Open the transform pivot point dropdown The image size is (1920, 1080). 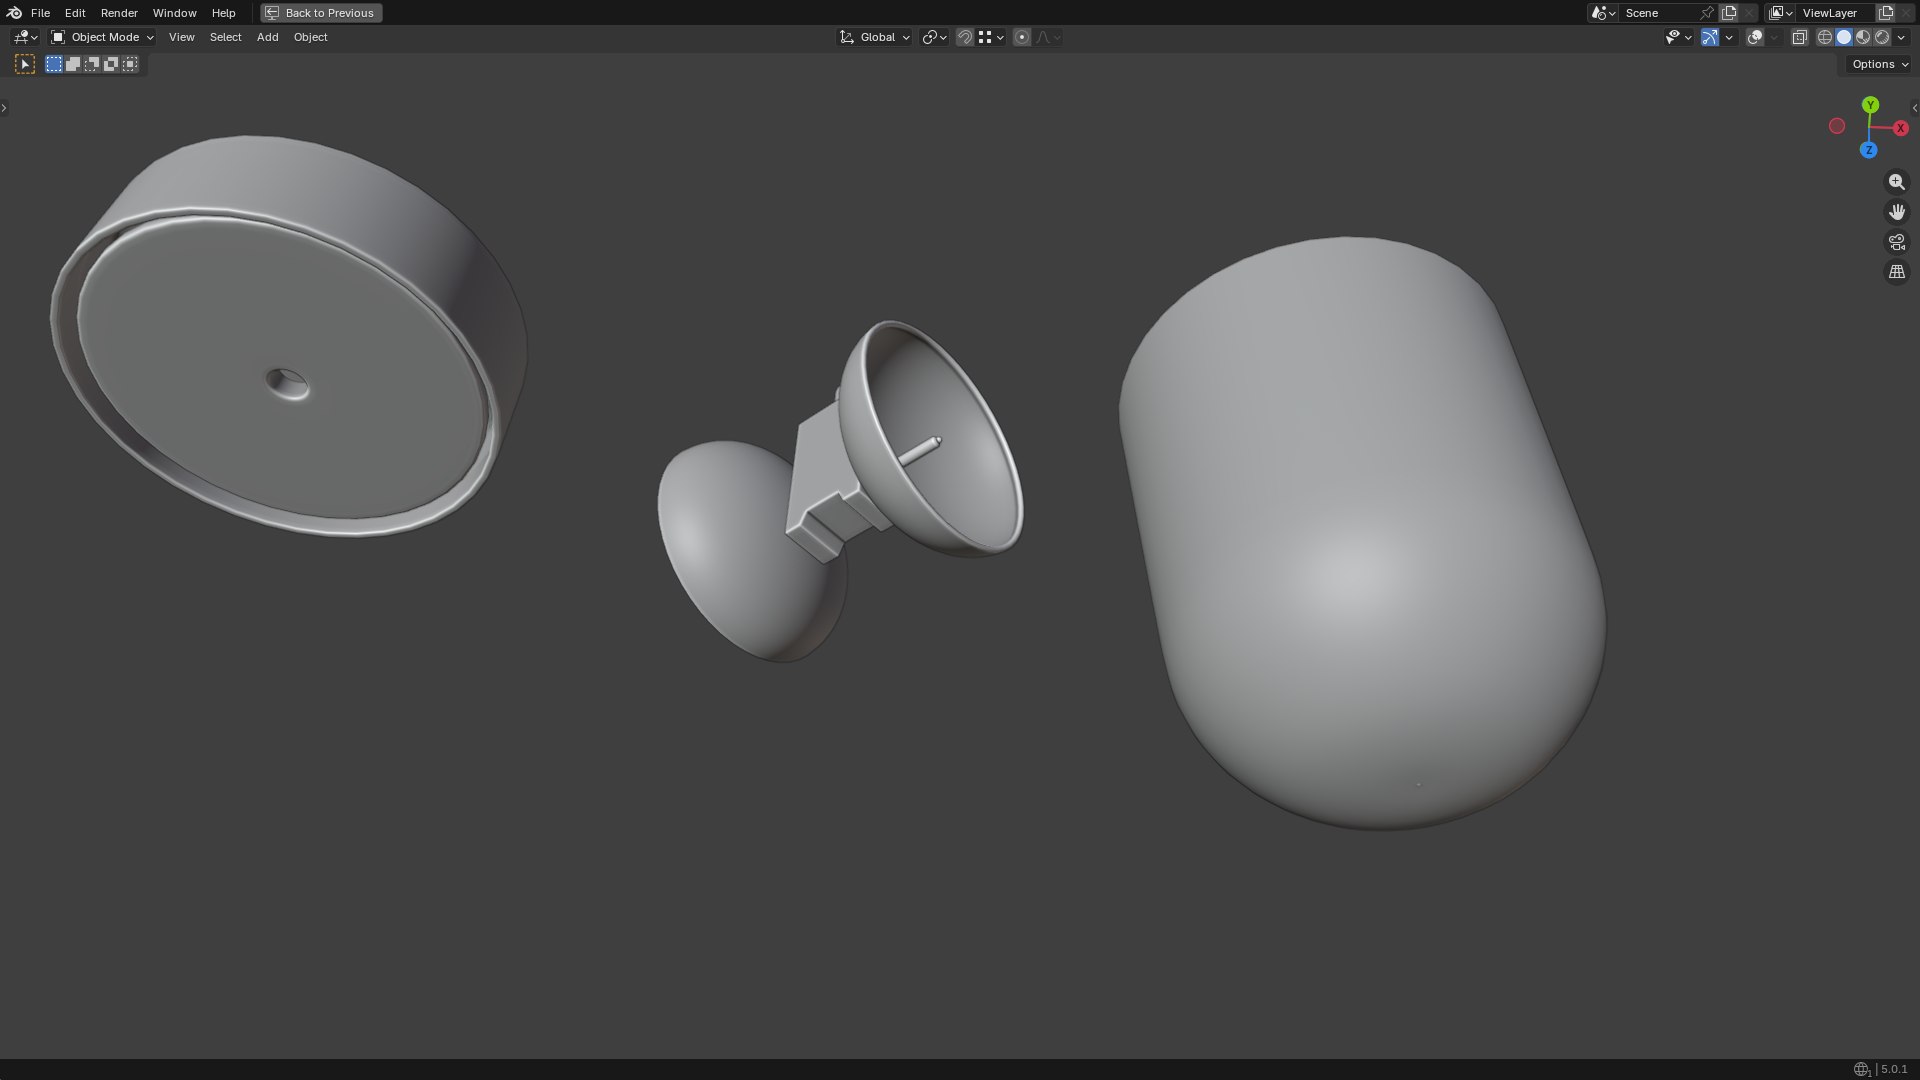coord(934,37)
